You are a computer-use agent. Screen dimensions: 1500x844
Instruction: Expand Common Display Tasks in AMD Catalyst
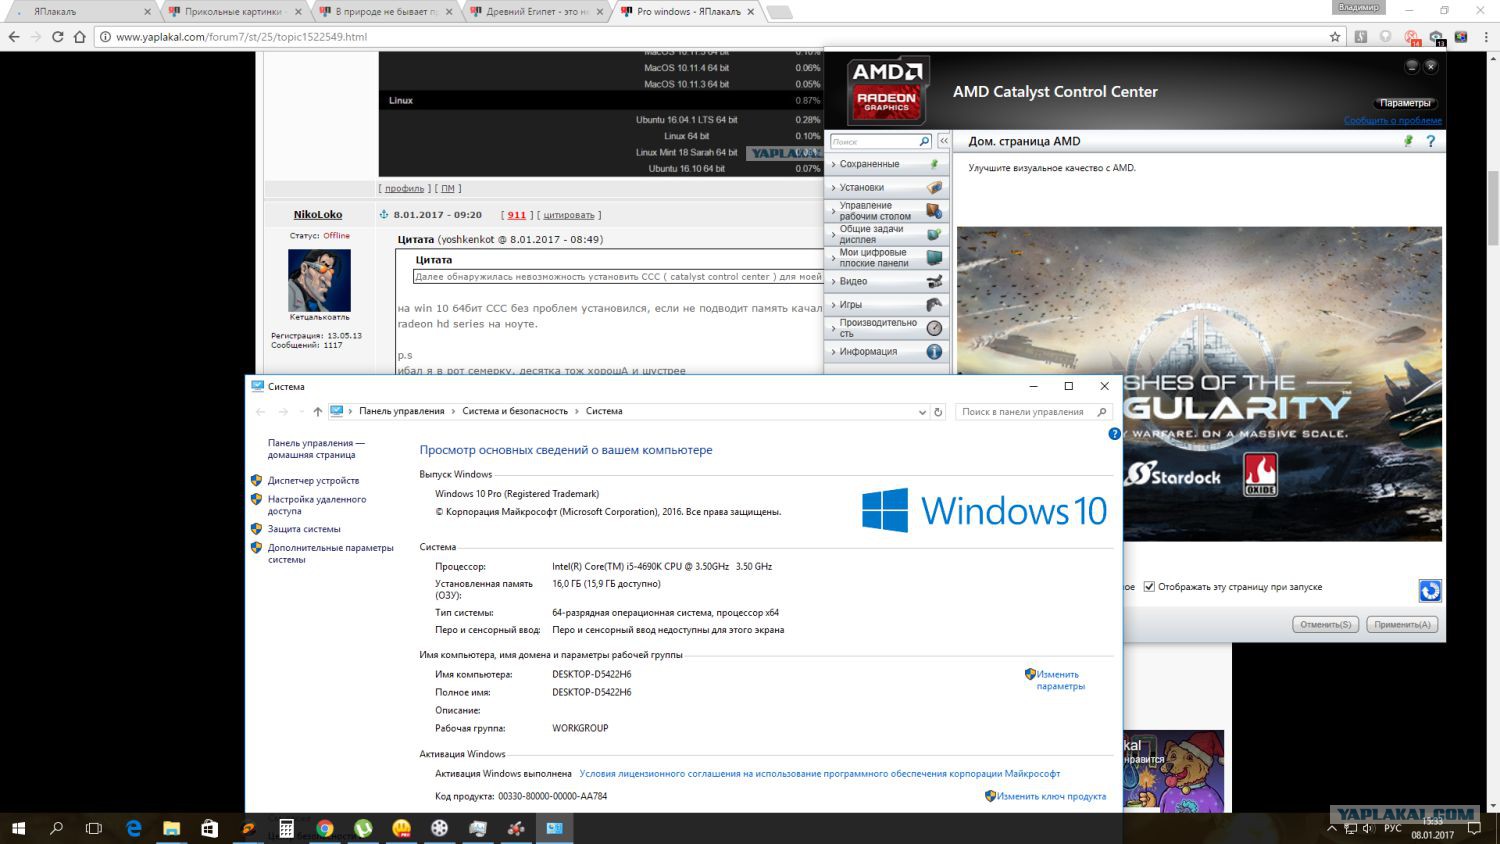point(886,234)
